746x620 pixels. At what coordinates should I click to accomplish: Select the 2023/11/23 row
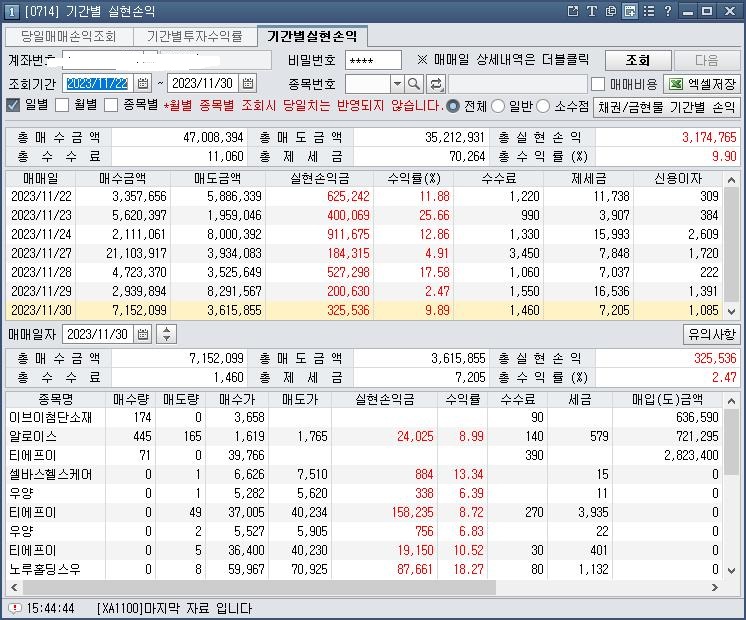[365, 215]
